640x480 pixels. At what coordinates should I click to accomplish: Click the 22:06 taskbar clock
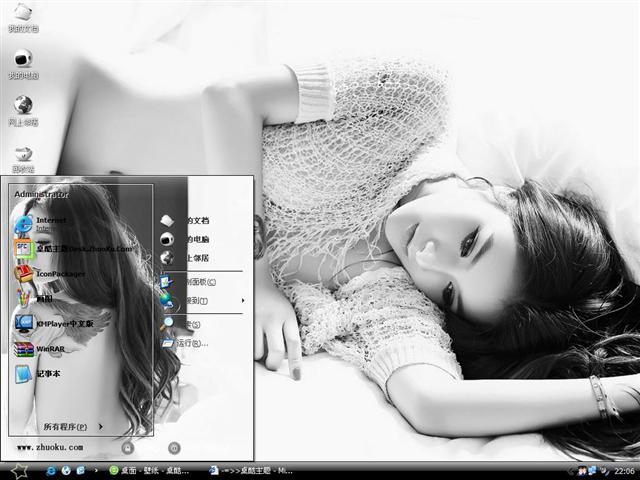click(624, 471)
